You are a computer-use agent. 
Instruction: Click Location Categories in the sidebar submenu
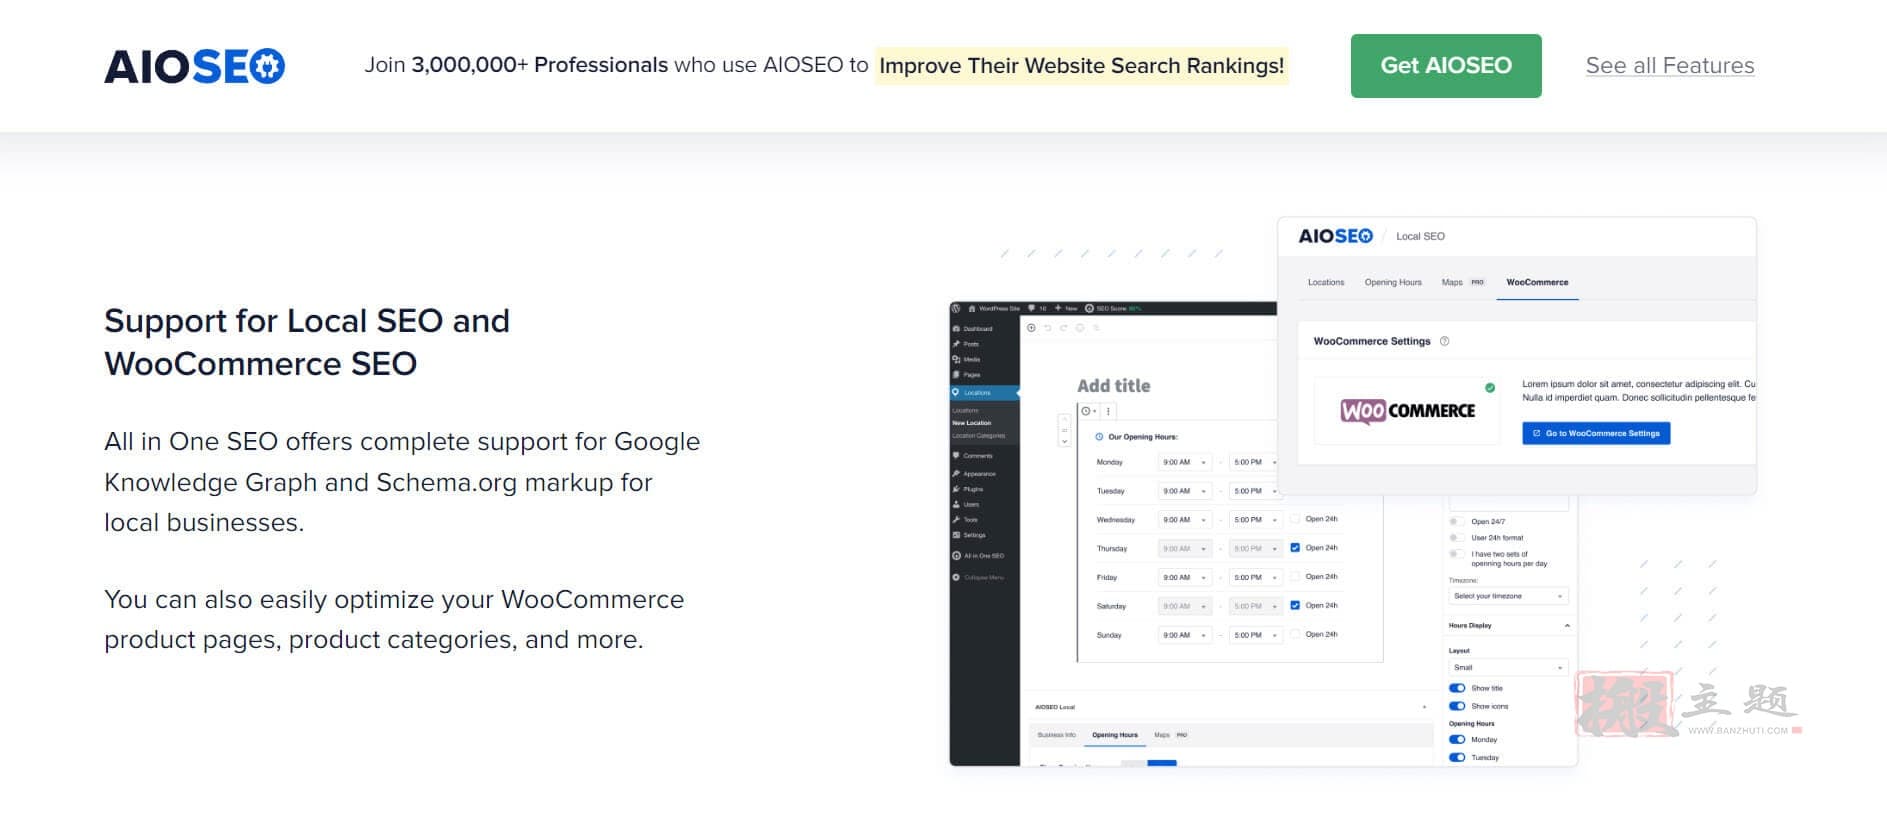point(978,436)
